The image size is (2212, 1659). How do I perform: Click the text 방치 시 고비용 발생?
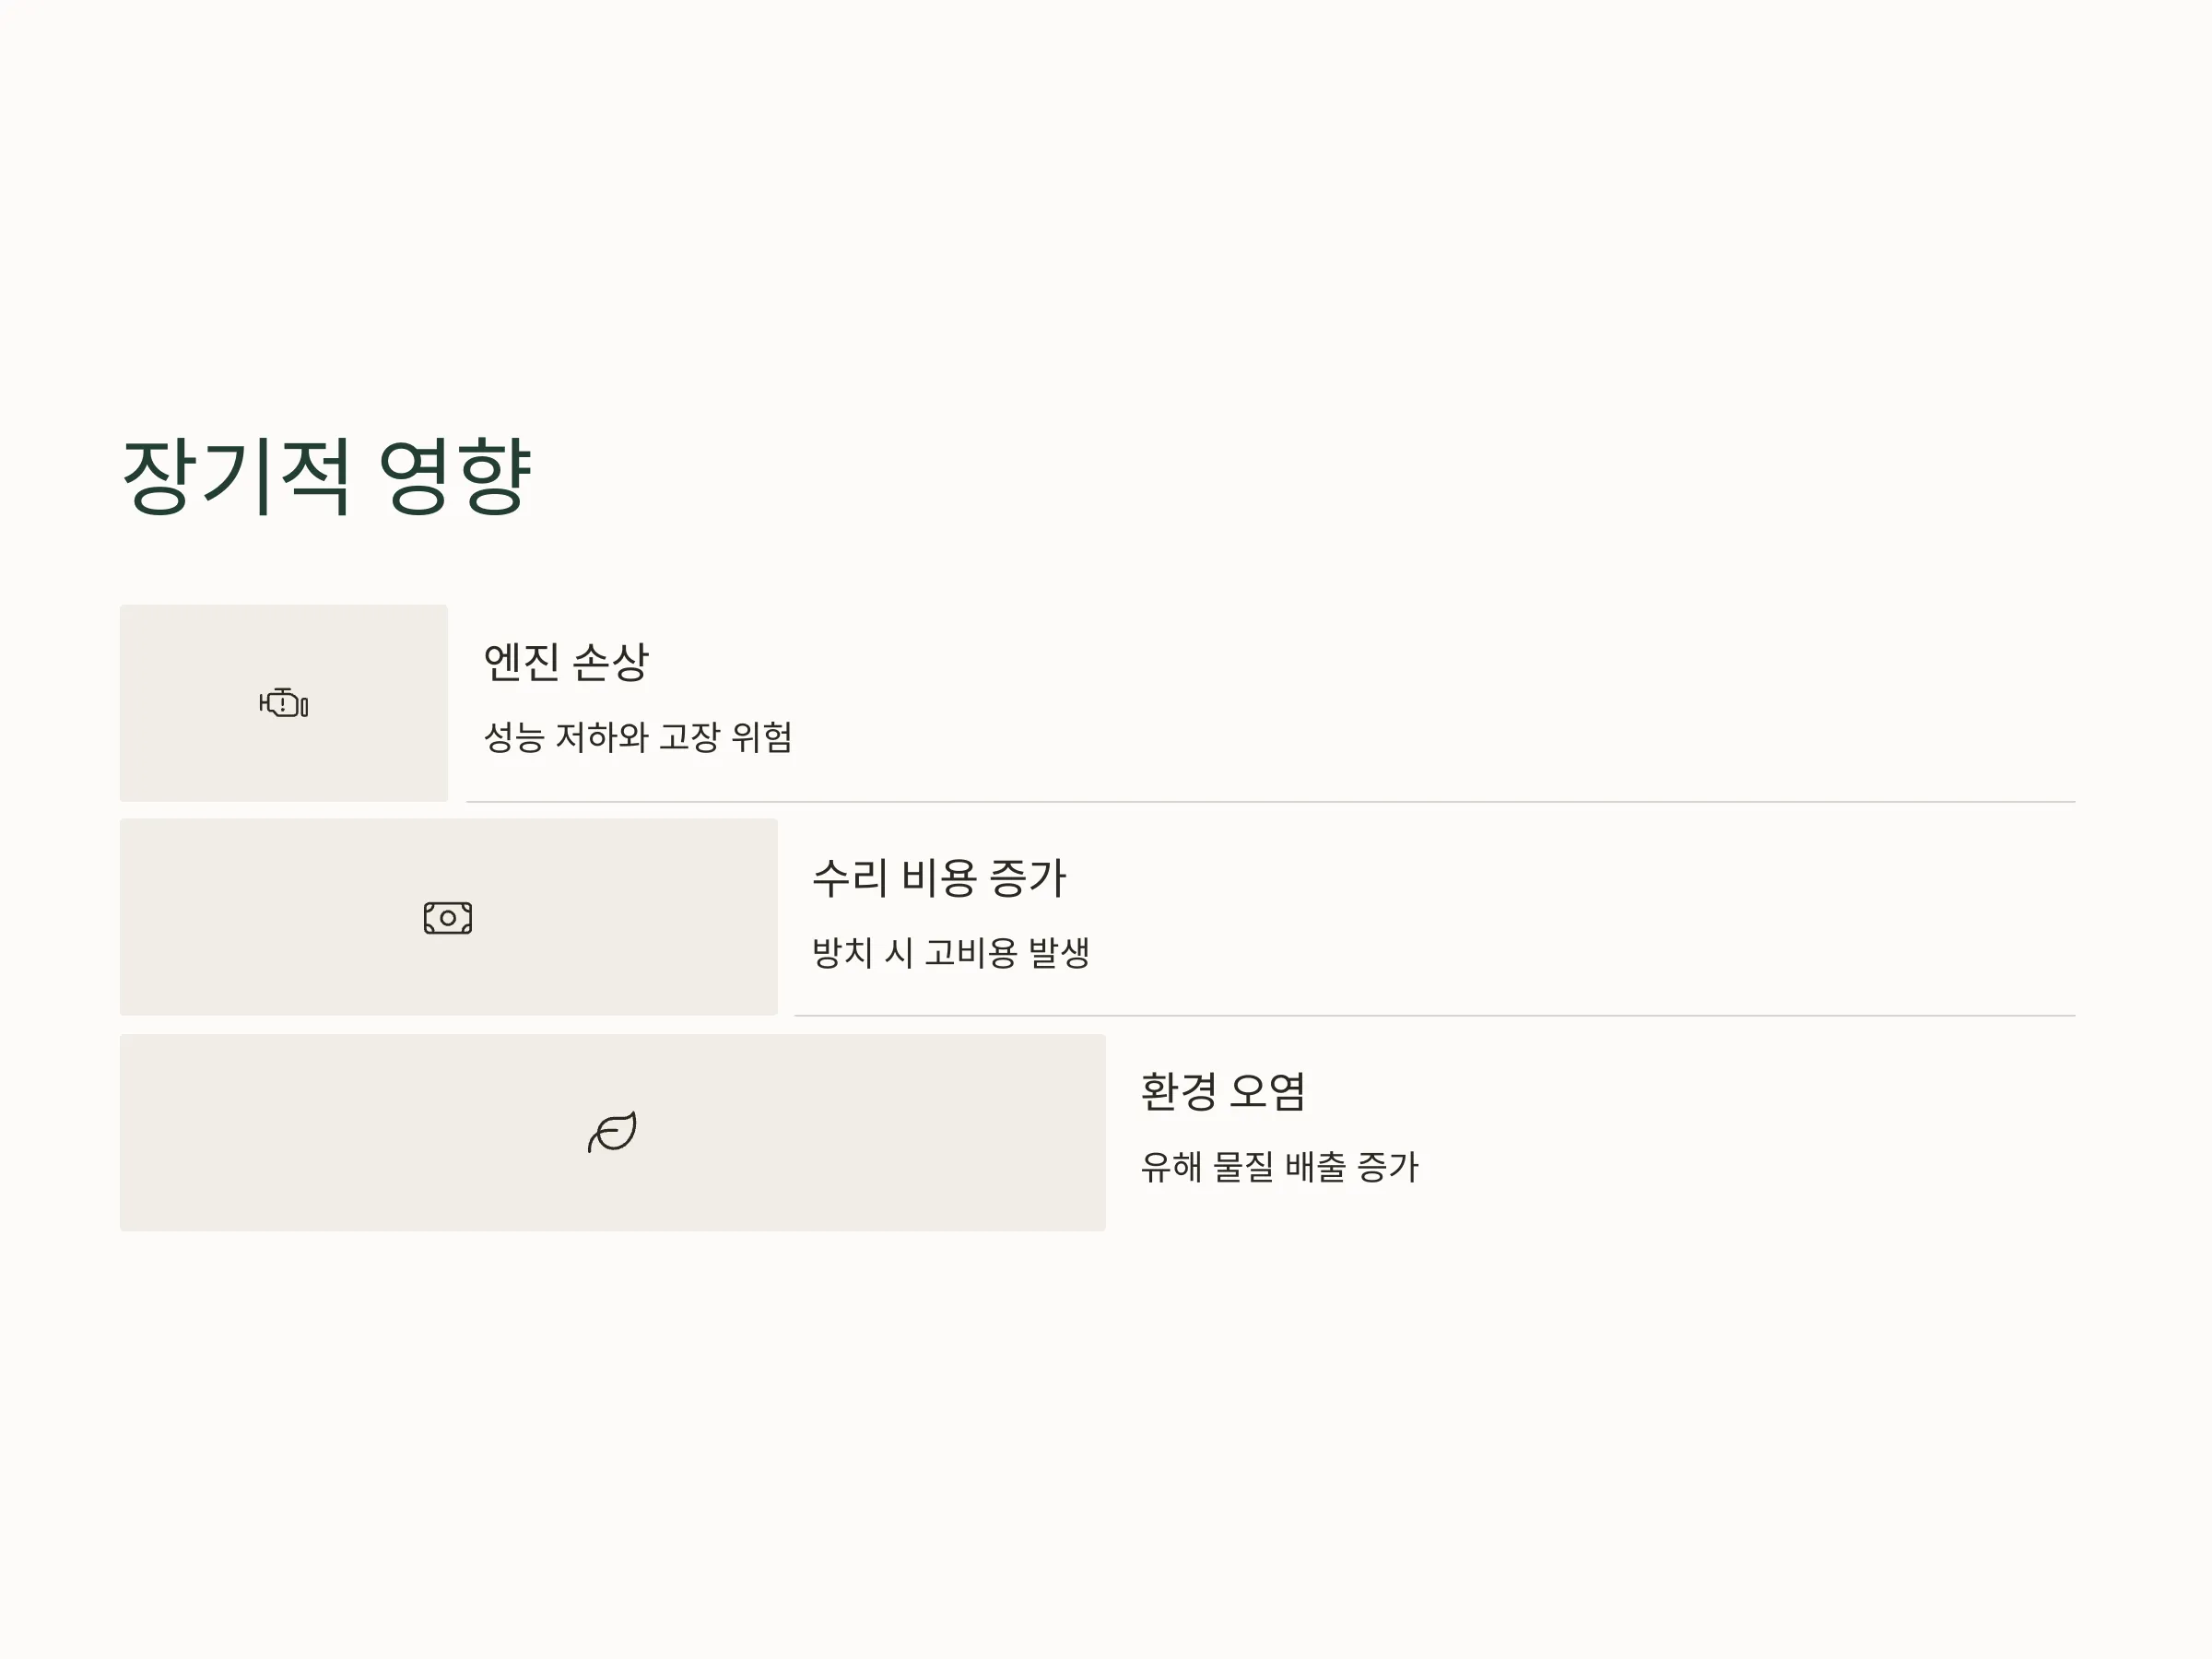click(x=950, y=952)
